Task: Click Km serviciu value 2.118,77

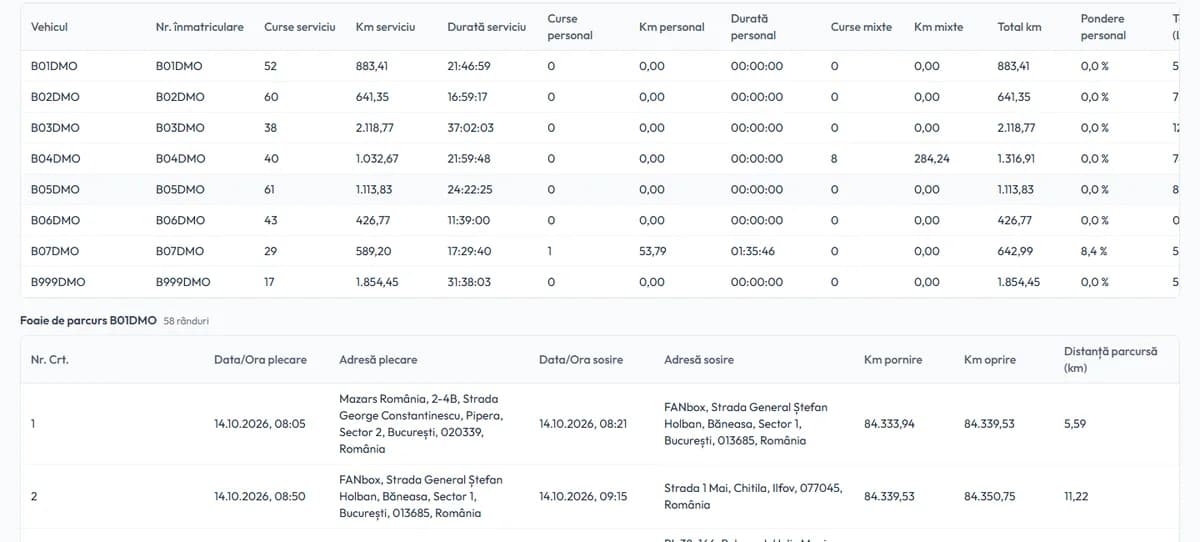Action: (377, 128)
